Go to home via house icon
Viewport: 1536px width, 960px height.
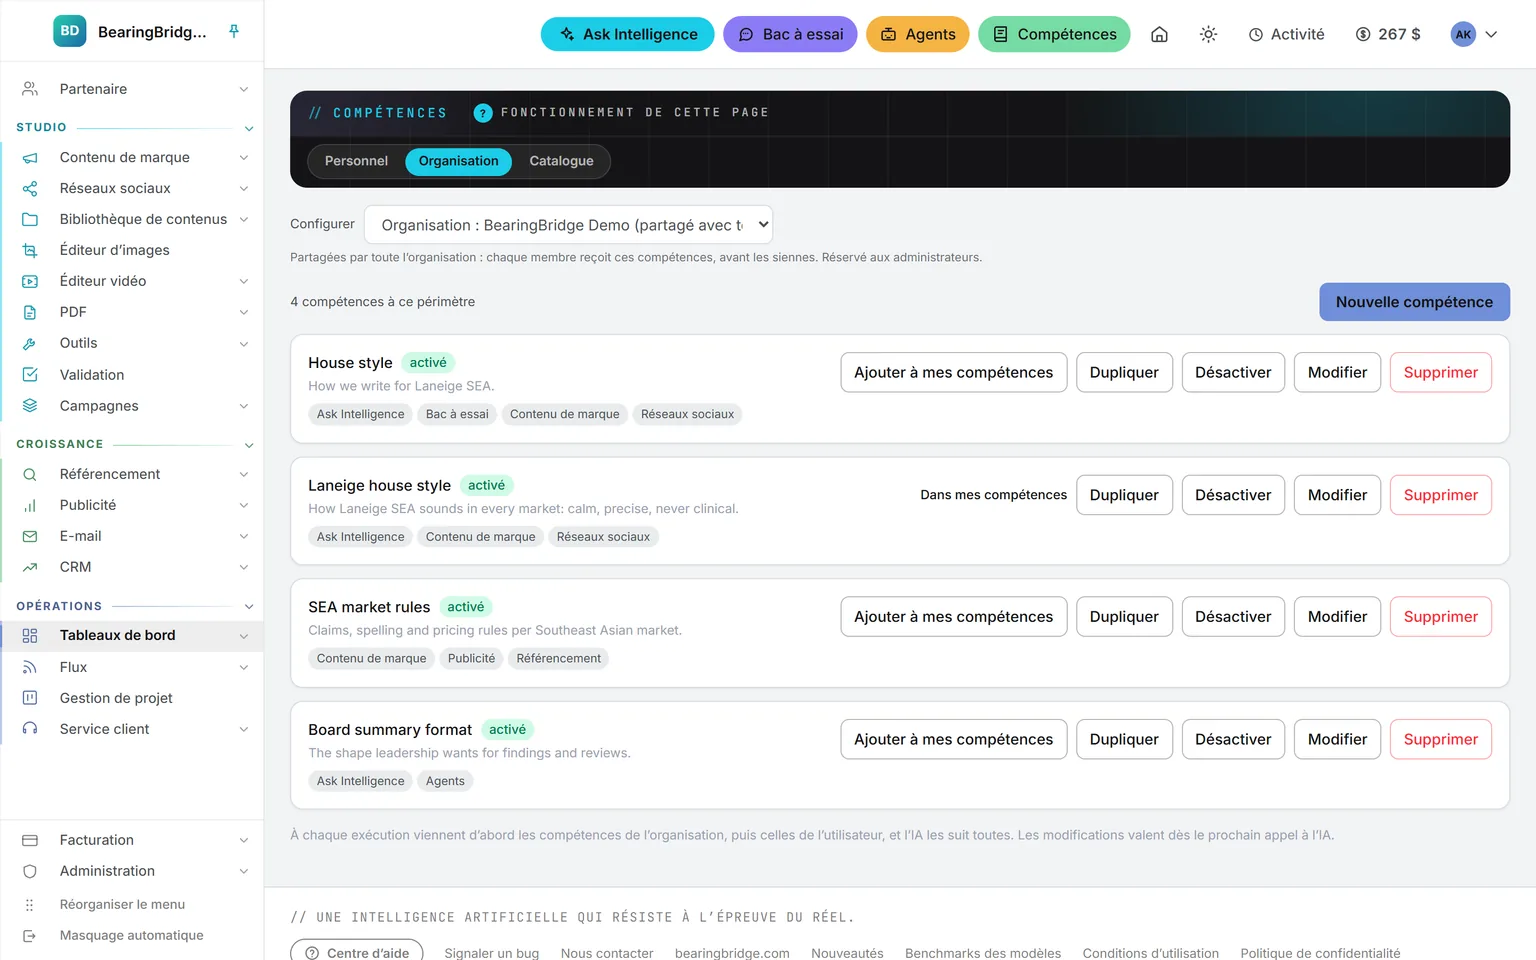(1159, 34)
